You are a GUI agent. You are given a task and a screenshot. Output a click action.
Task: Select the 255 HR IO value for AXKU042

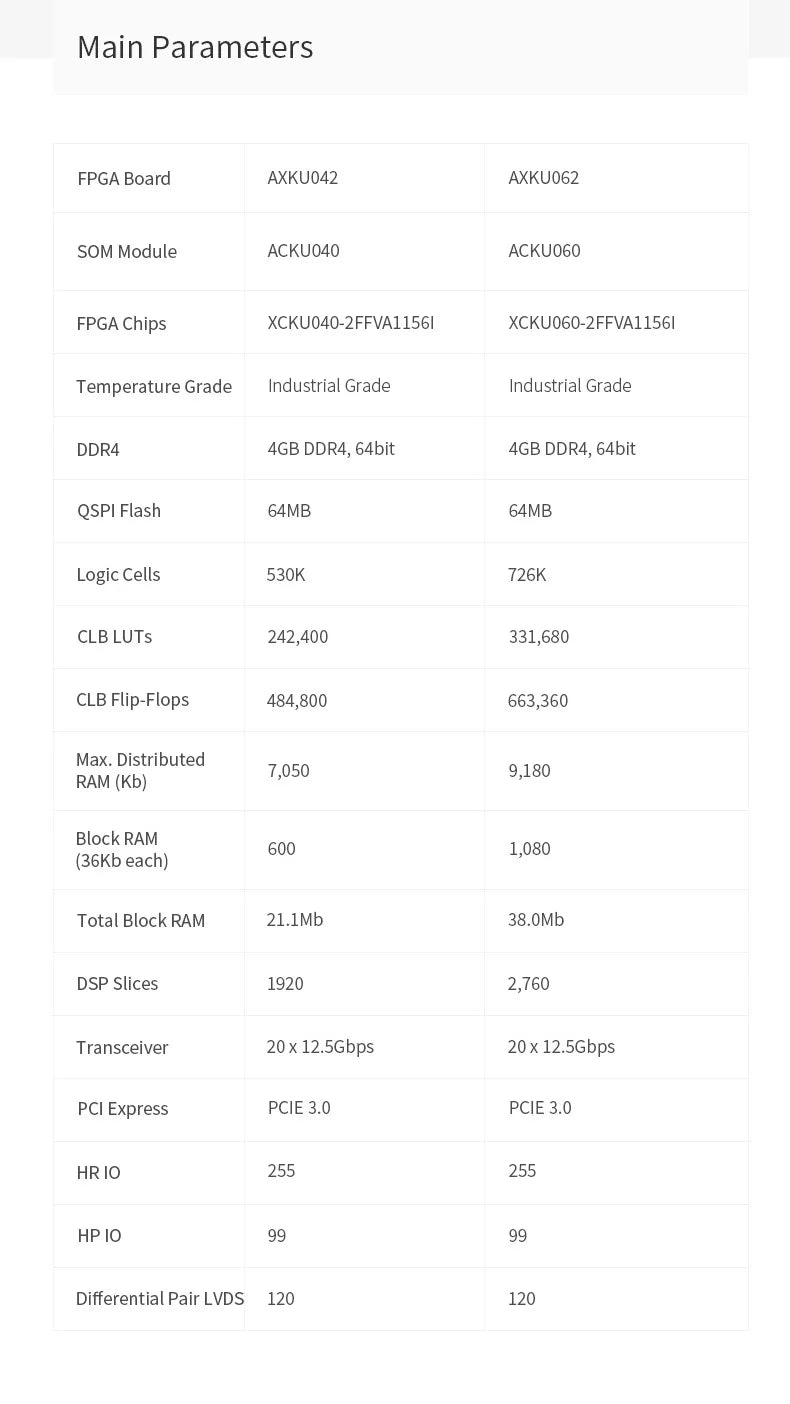click(281, 1170)
